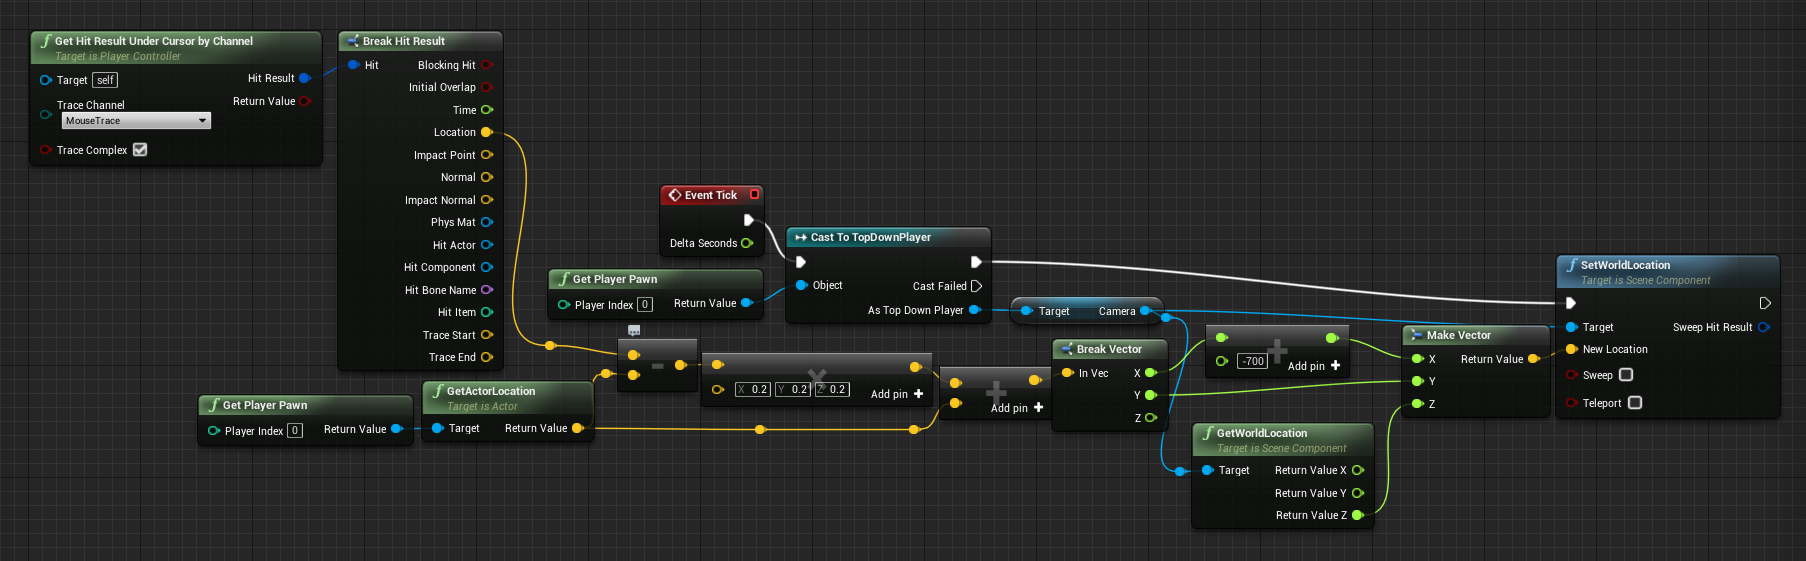Click the Z output pin on Break Vector
The width and height of the screenshot is (1806, 561).
[1151, 418]
